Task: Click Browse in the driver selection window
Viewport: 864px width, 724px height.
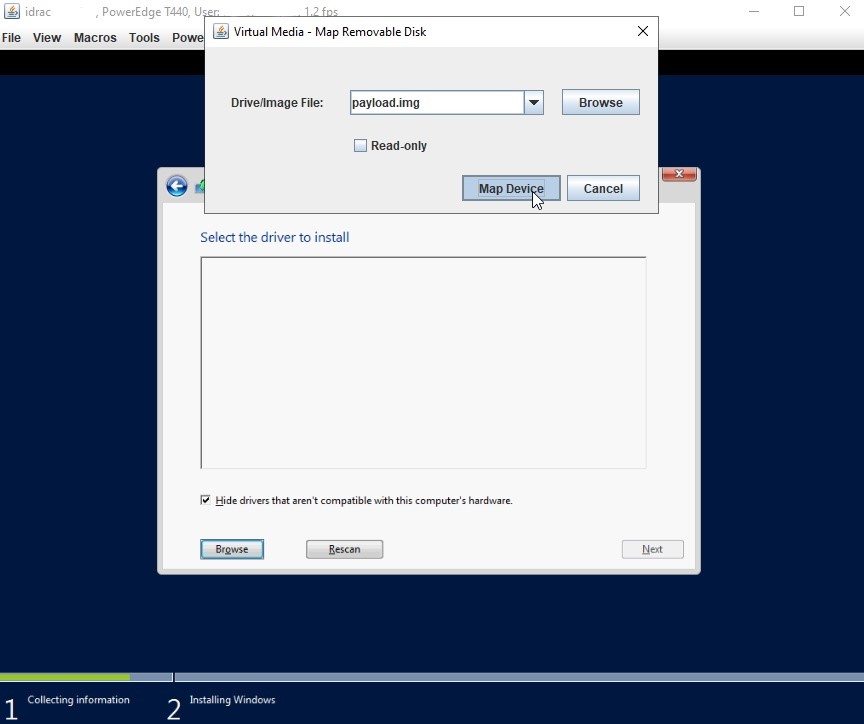Action: point(232,548)
